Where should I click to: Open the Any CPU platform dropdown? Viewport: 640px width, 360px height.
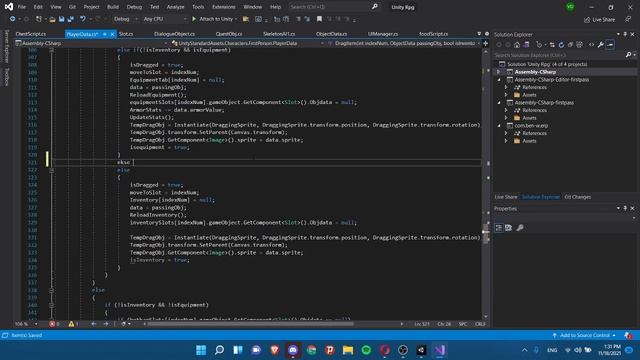point(165,19)
